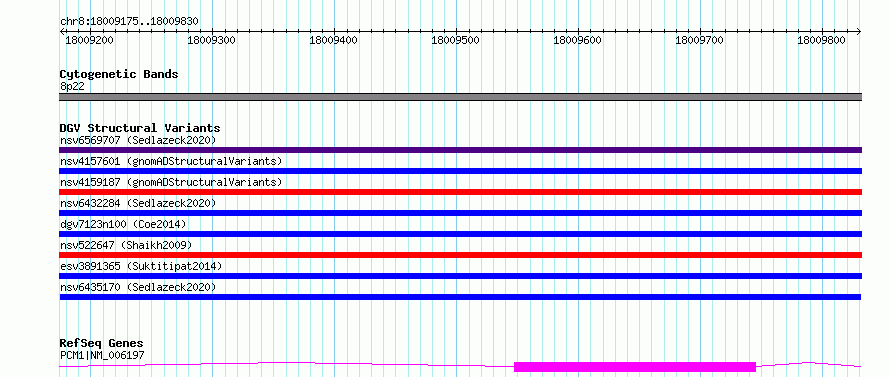Open variant nsv6435170 (Sedlazeck2020) label
The height and width of the screenshot is (377, 890).
[138, 287]
